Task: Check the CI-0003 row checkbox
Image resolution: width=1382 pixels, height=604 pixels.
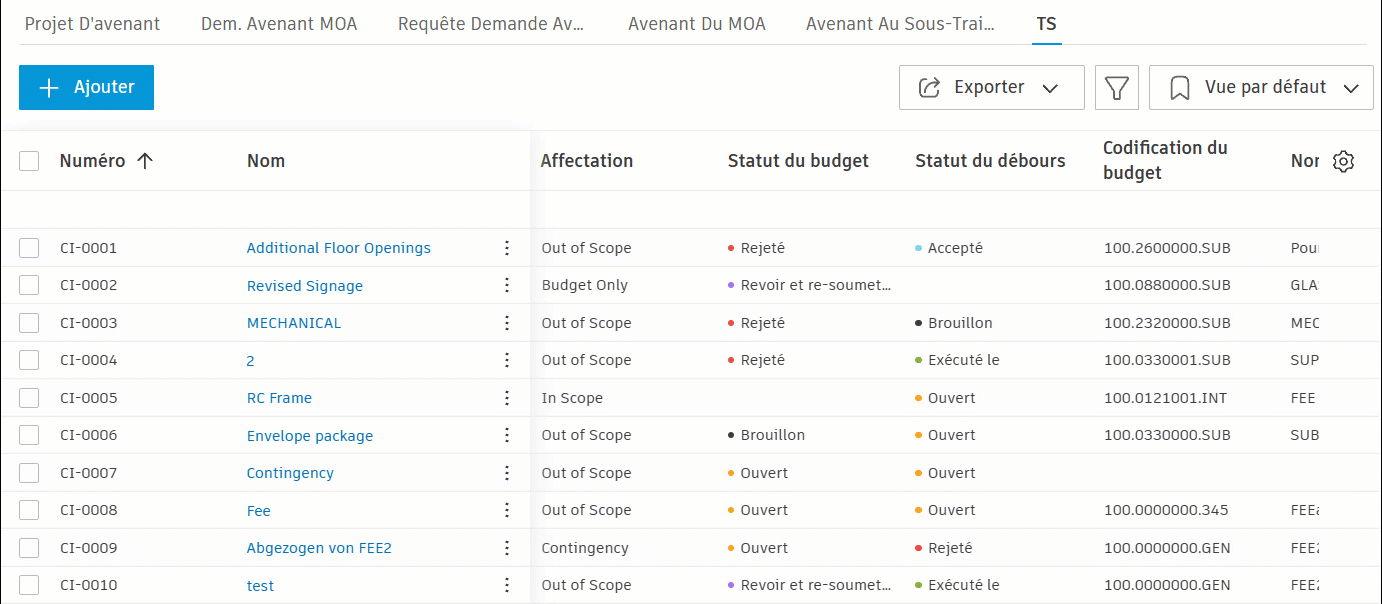Action: [29, 323]
